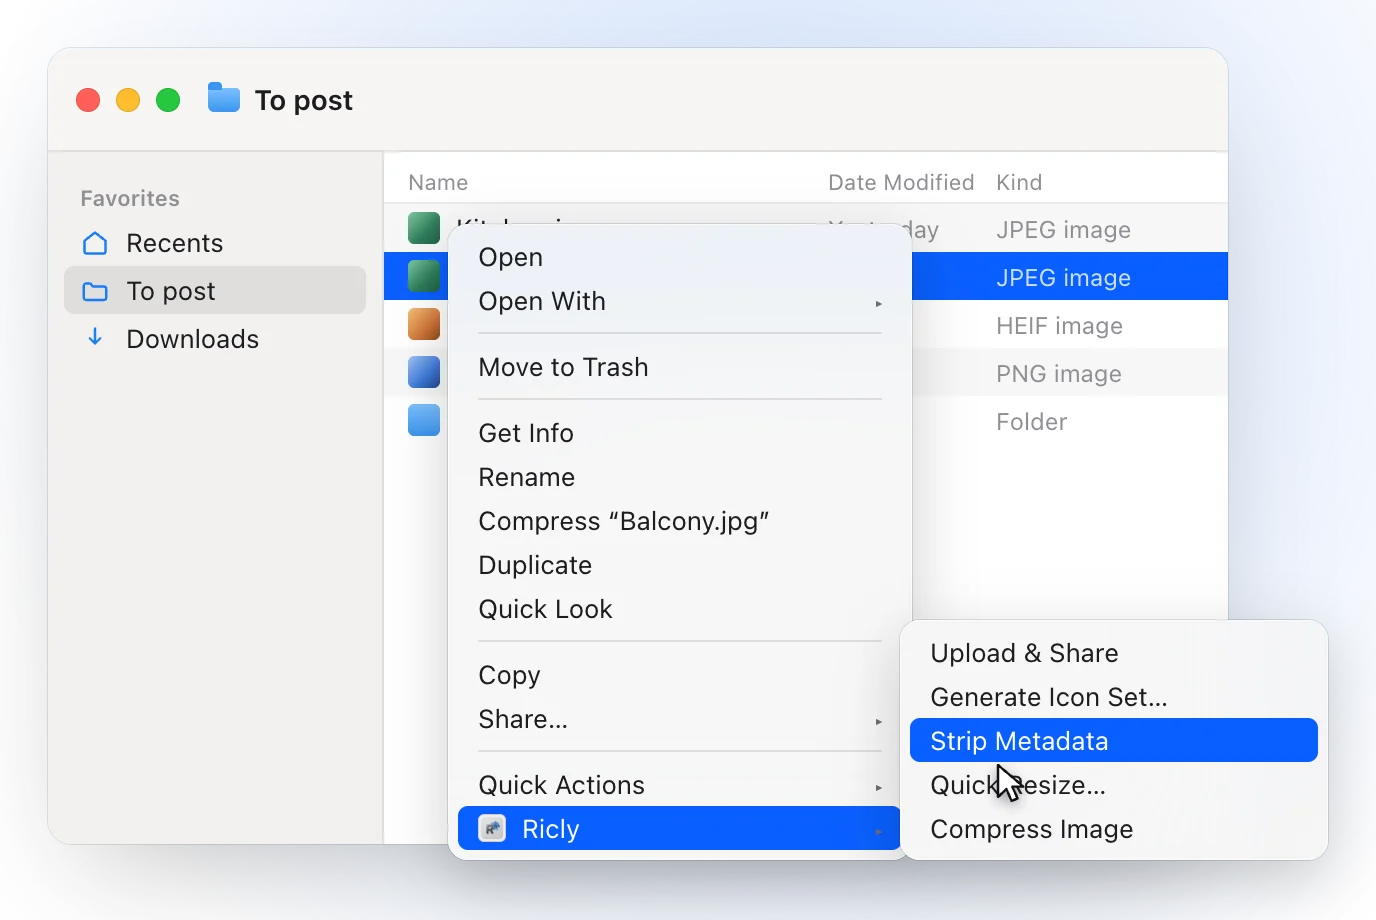Select the To post folder in sidebar
Viewport: 1376px width, 920px height.
click(215, 291)
